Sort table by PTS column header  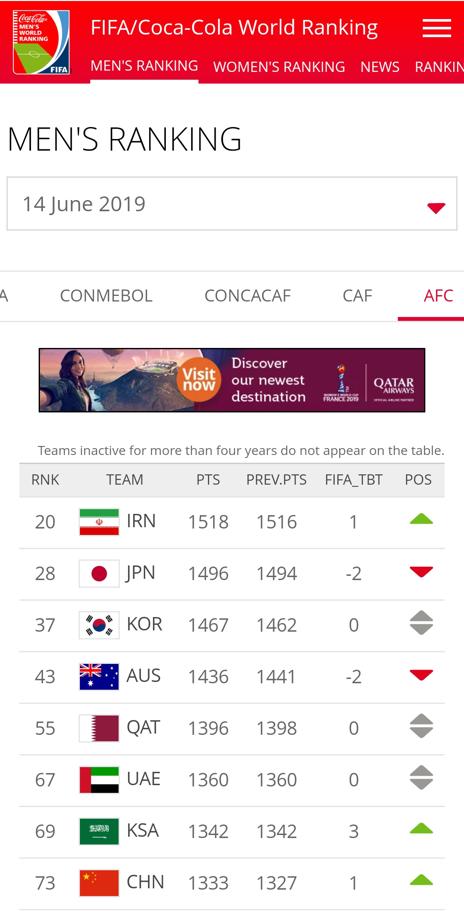[x=208, y=480]
